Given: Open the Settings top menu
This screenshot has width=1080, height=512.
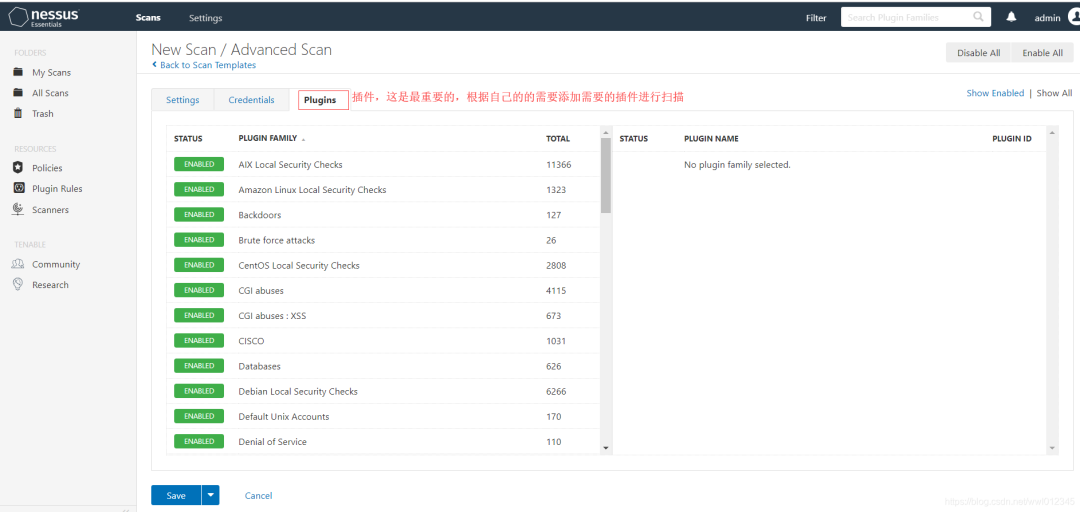Looking at the screenshot, I should pyautogui.click(x=205, y=18).
